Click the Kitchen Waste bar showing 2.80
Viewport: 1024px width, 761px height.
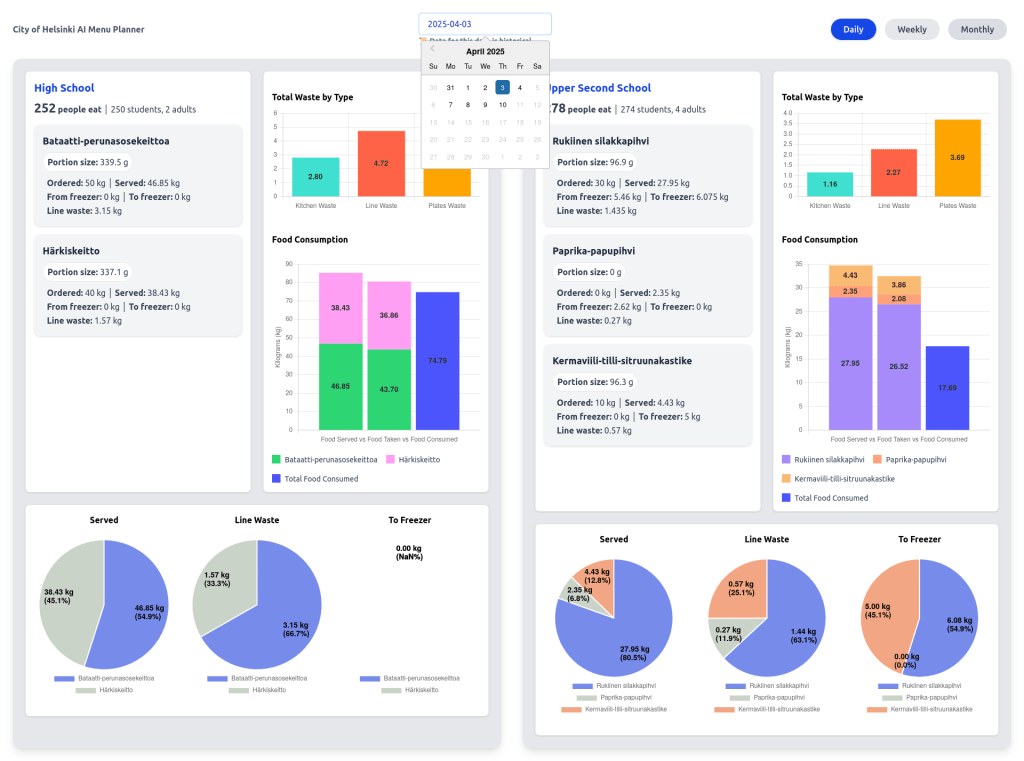point(315,177)
